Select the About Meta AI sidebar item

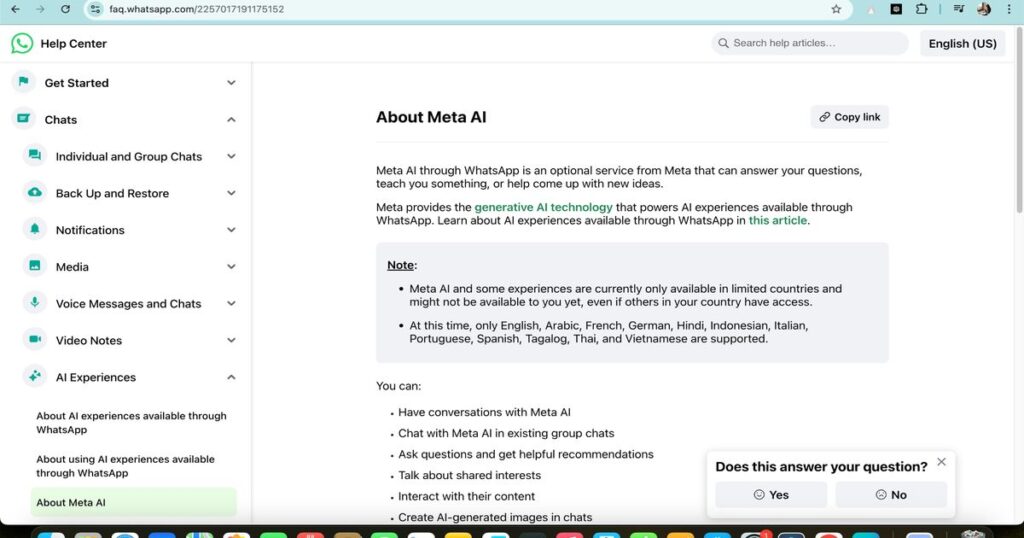(x=133, y=502)
